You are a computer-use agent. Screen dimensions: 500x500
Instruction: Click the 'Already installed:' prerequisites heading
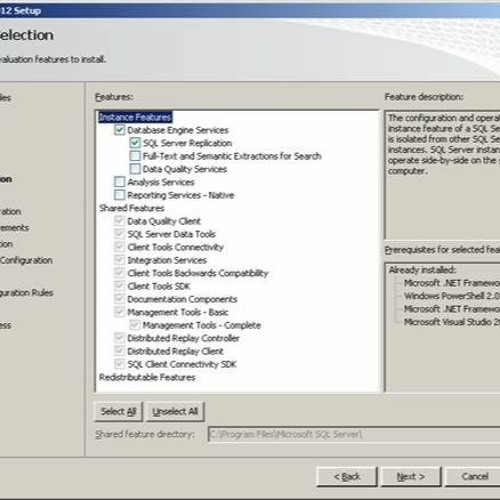[422, 270]
